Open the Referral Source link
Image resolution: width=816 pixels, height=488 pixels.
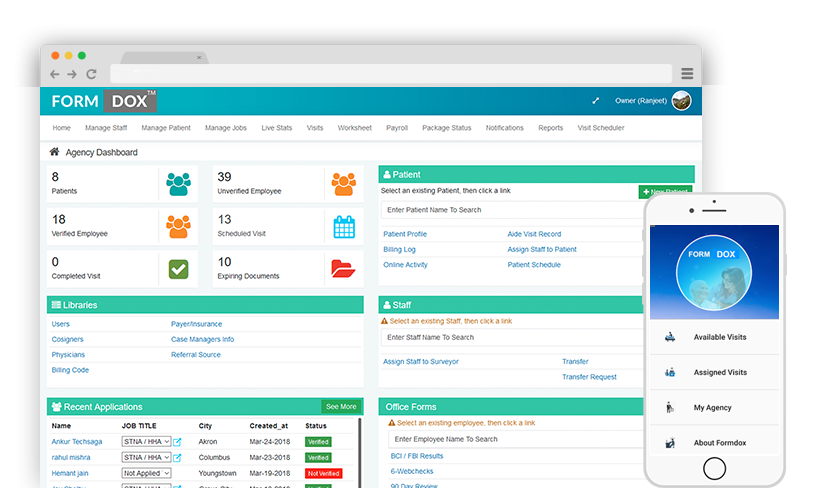196,355
